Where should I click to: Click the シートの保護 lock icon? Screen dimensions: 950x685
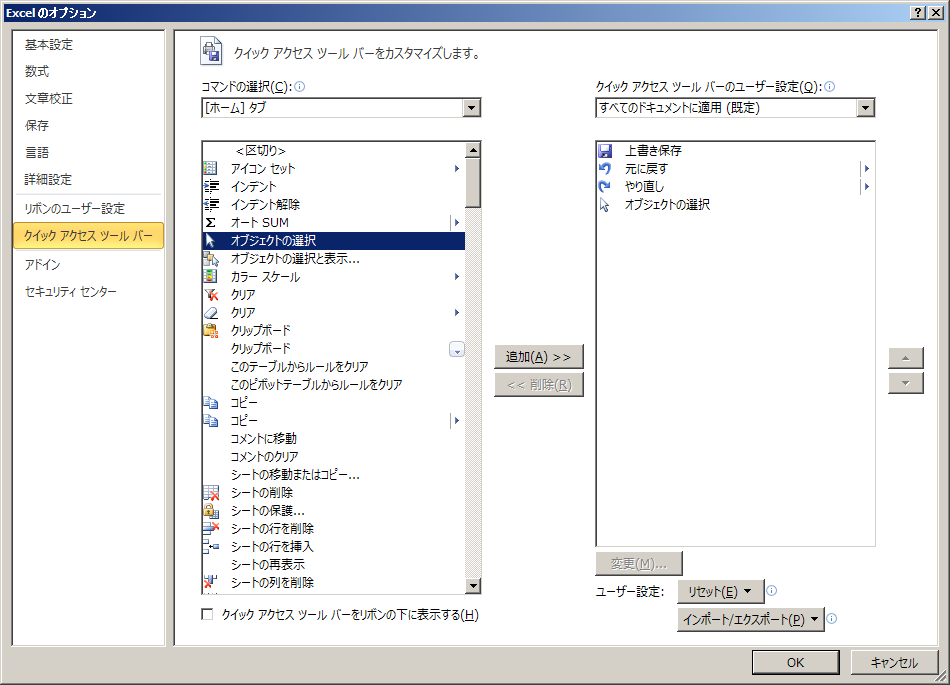coord(210,511)
